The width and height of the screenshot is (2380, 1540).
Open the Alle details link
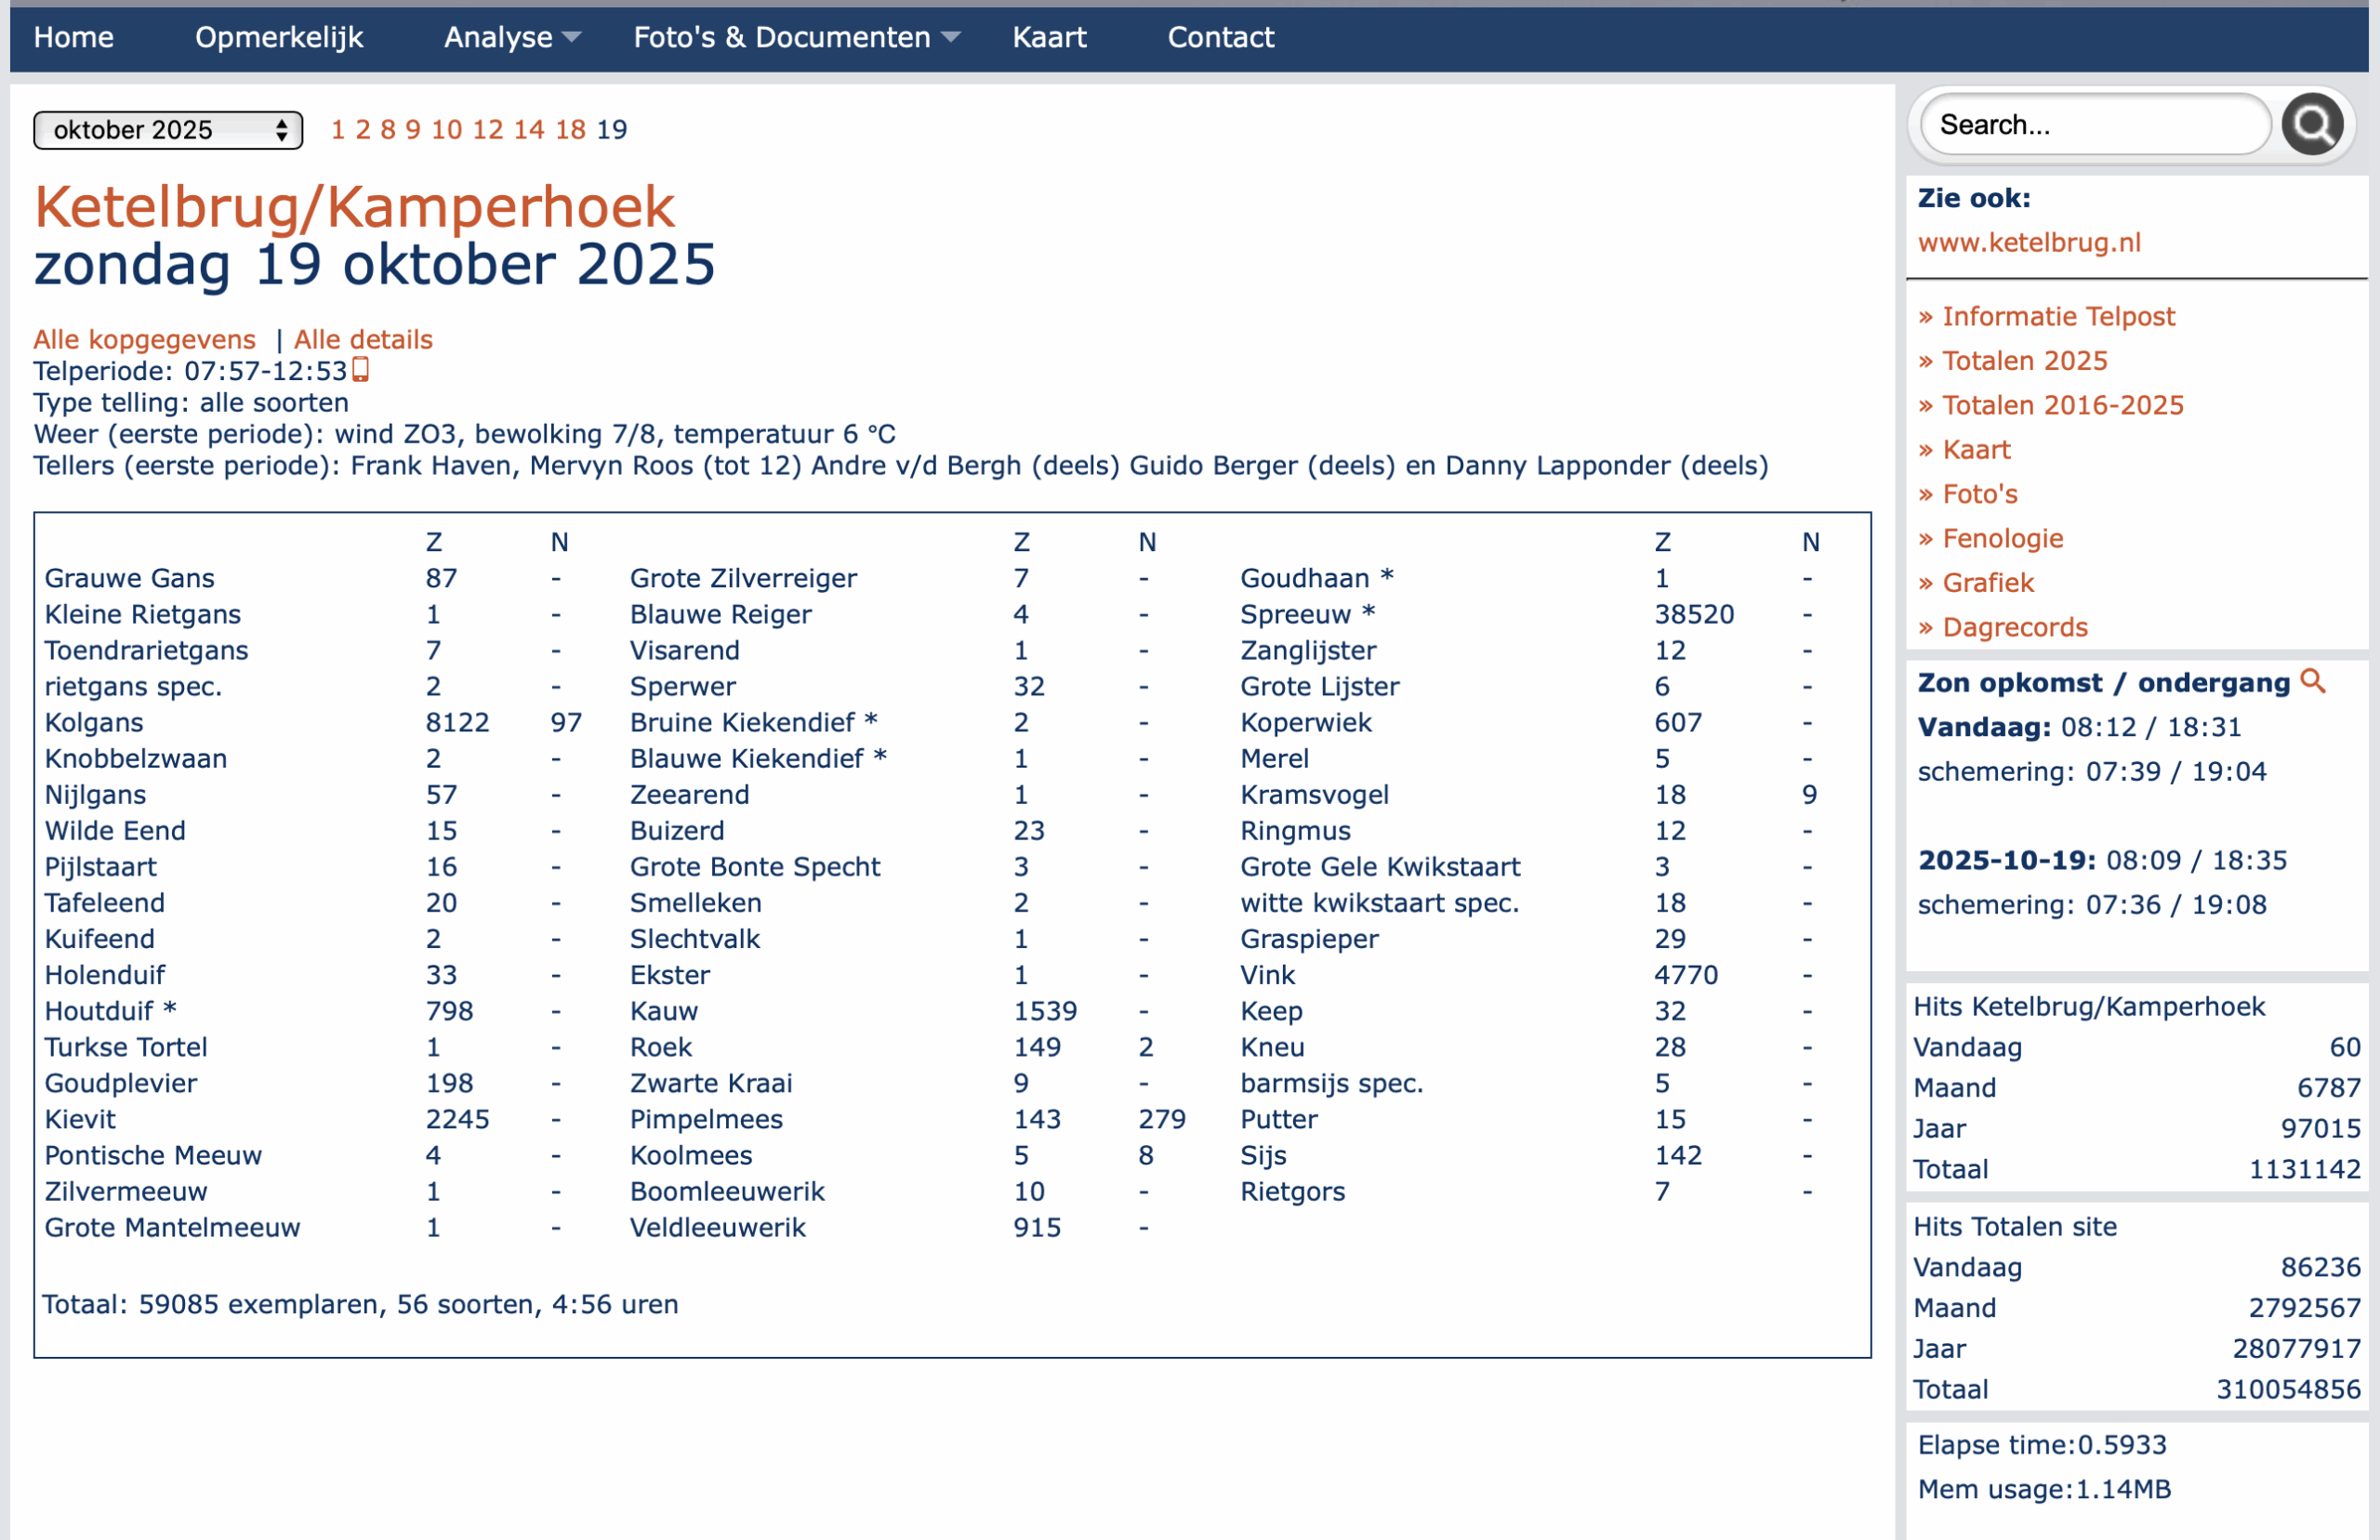point(363,339)
